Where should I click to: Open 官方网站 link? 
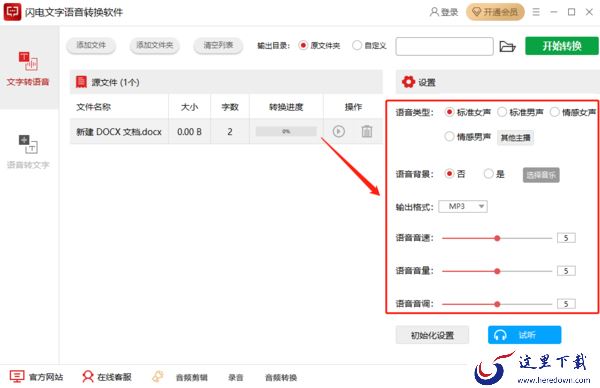click(x=36, y=377)
